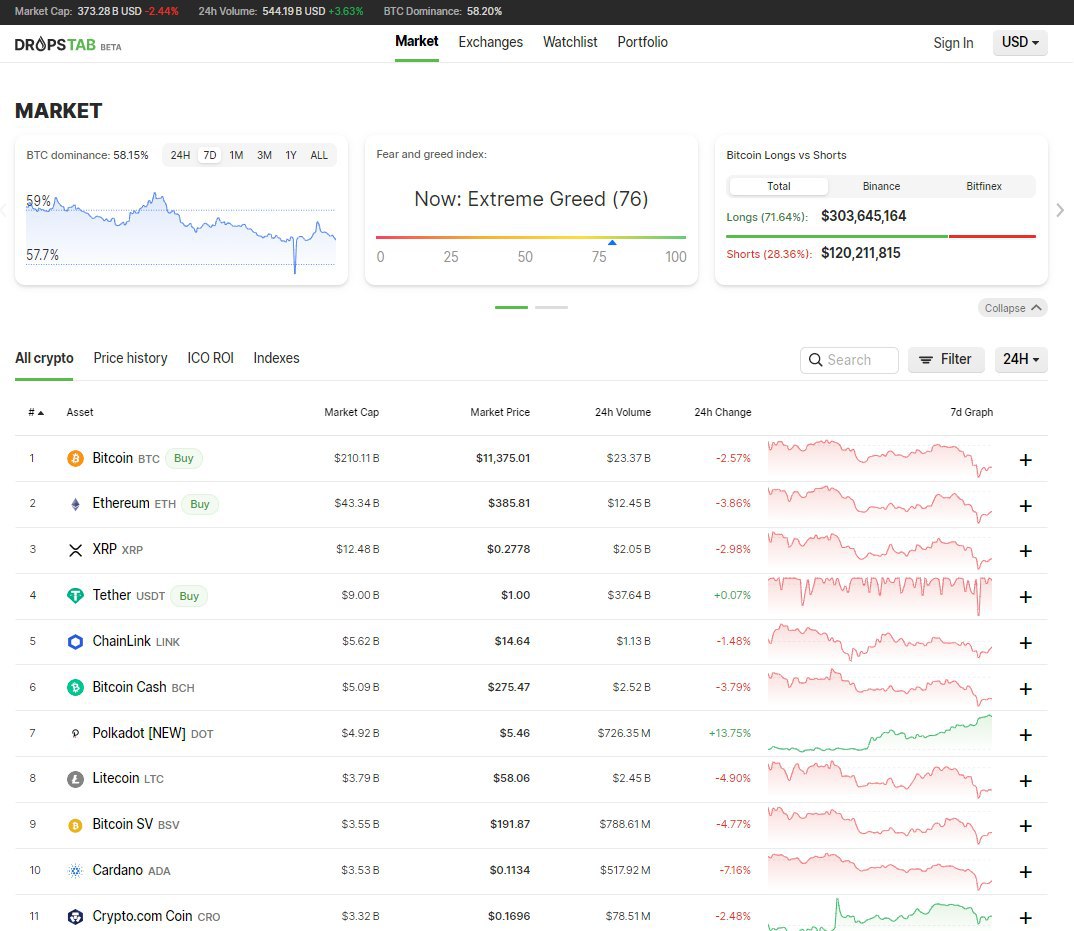Open the 24H timeframe dropdown

pos(1020,359)
